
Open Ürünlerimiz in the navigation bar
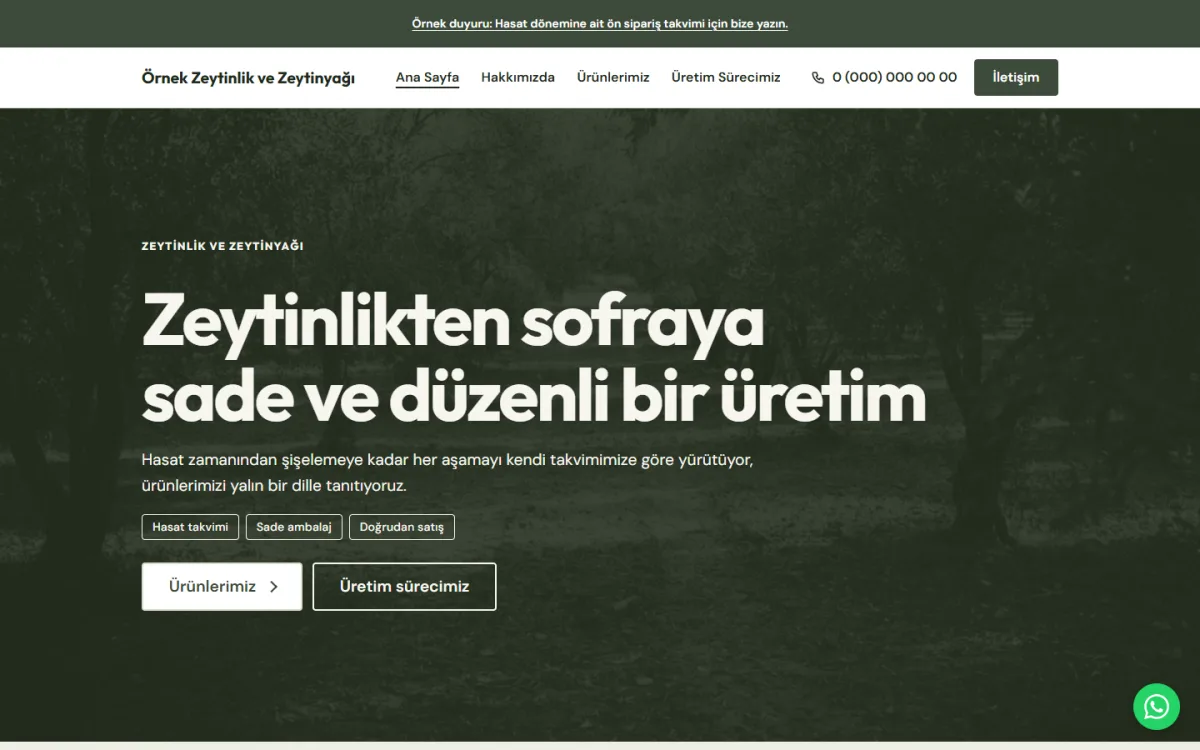613,77
